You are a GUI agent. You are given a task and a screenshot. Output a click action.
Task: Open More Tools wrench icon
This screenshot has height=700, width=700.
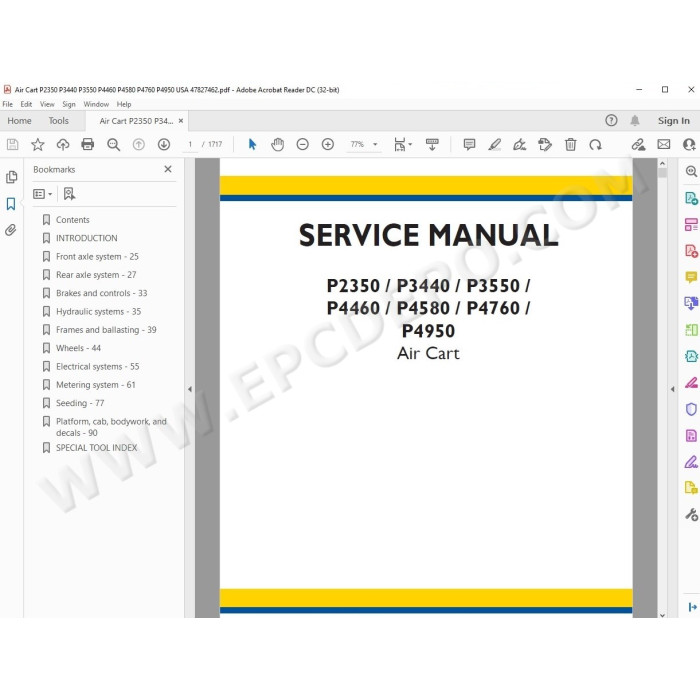click(x=691, y=514)
